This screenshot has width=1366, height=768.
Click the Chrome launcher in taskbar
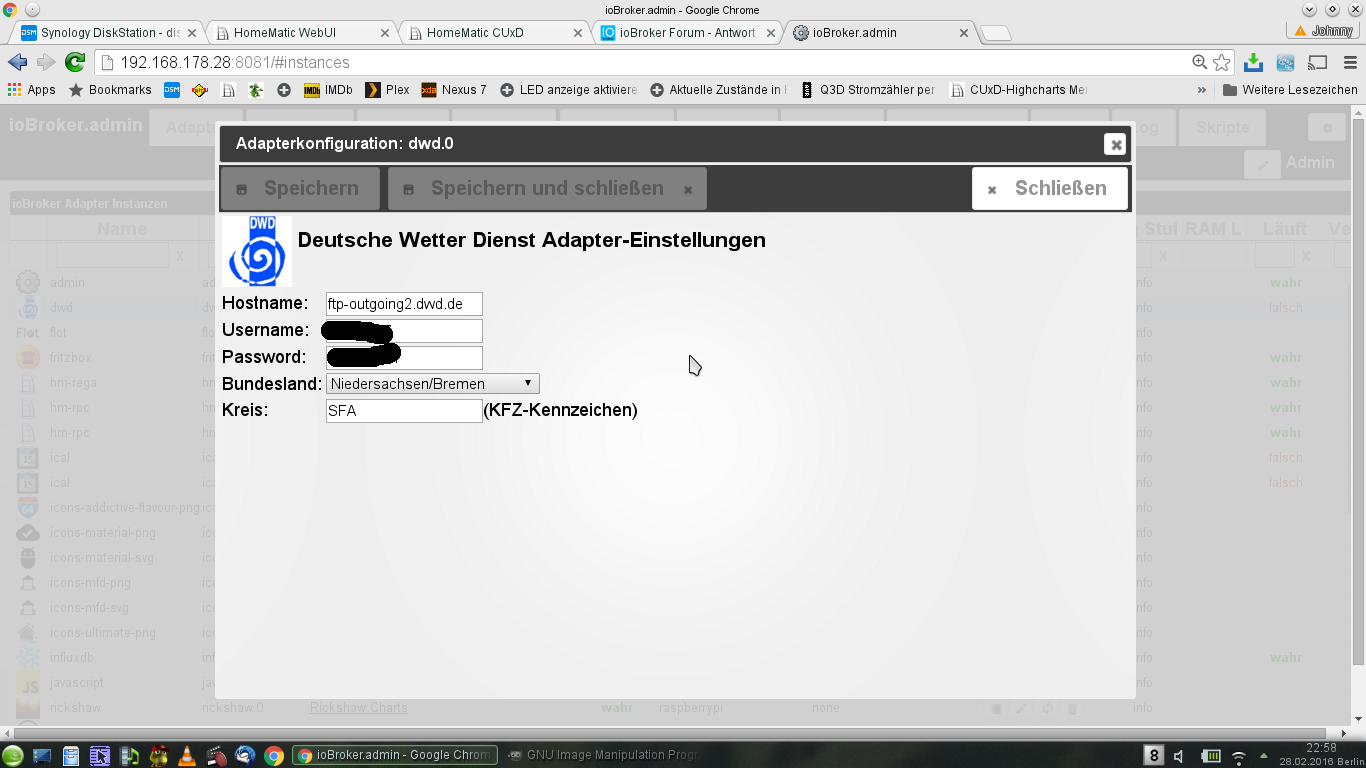click(x=273, y=755)
